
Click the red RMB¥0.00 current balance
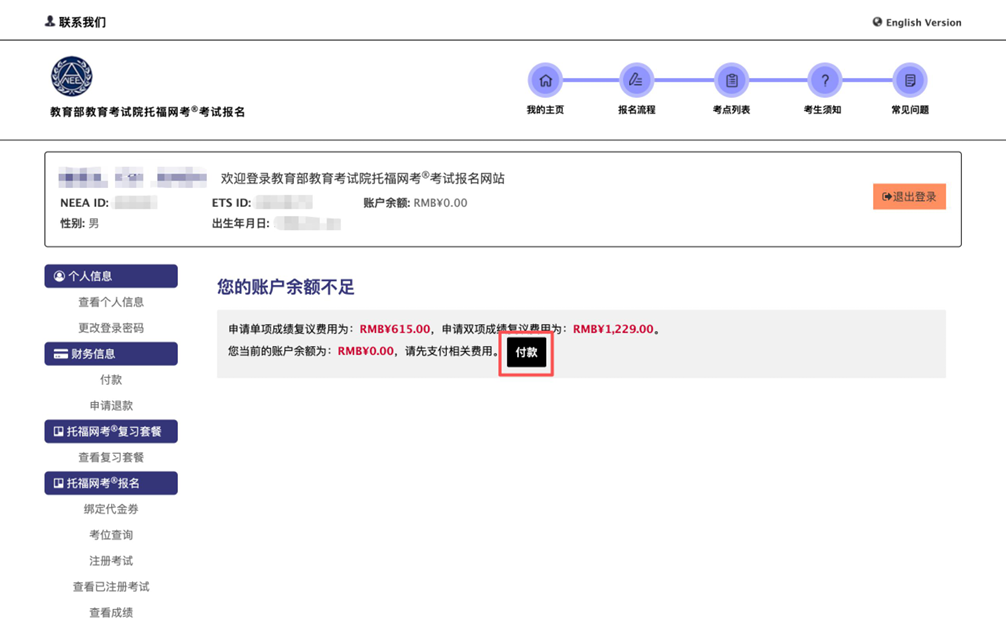(366, 351)
